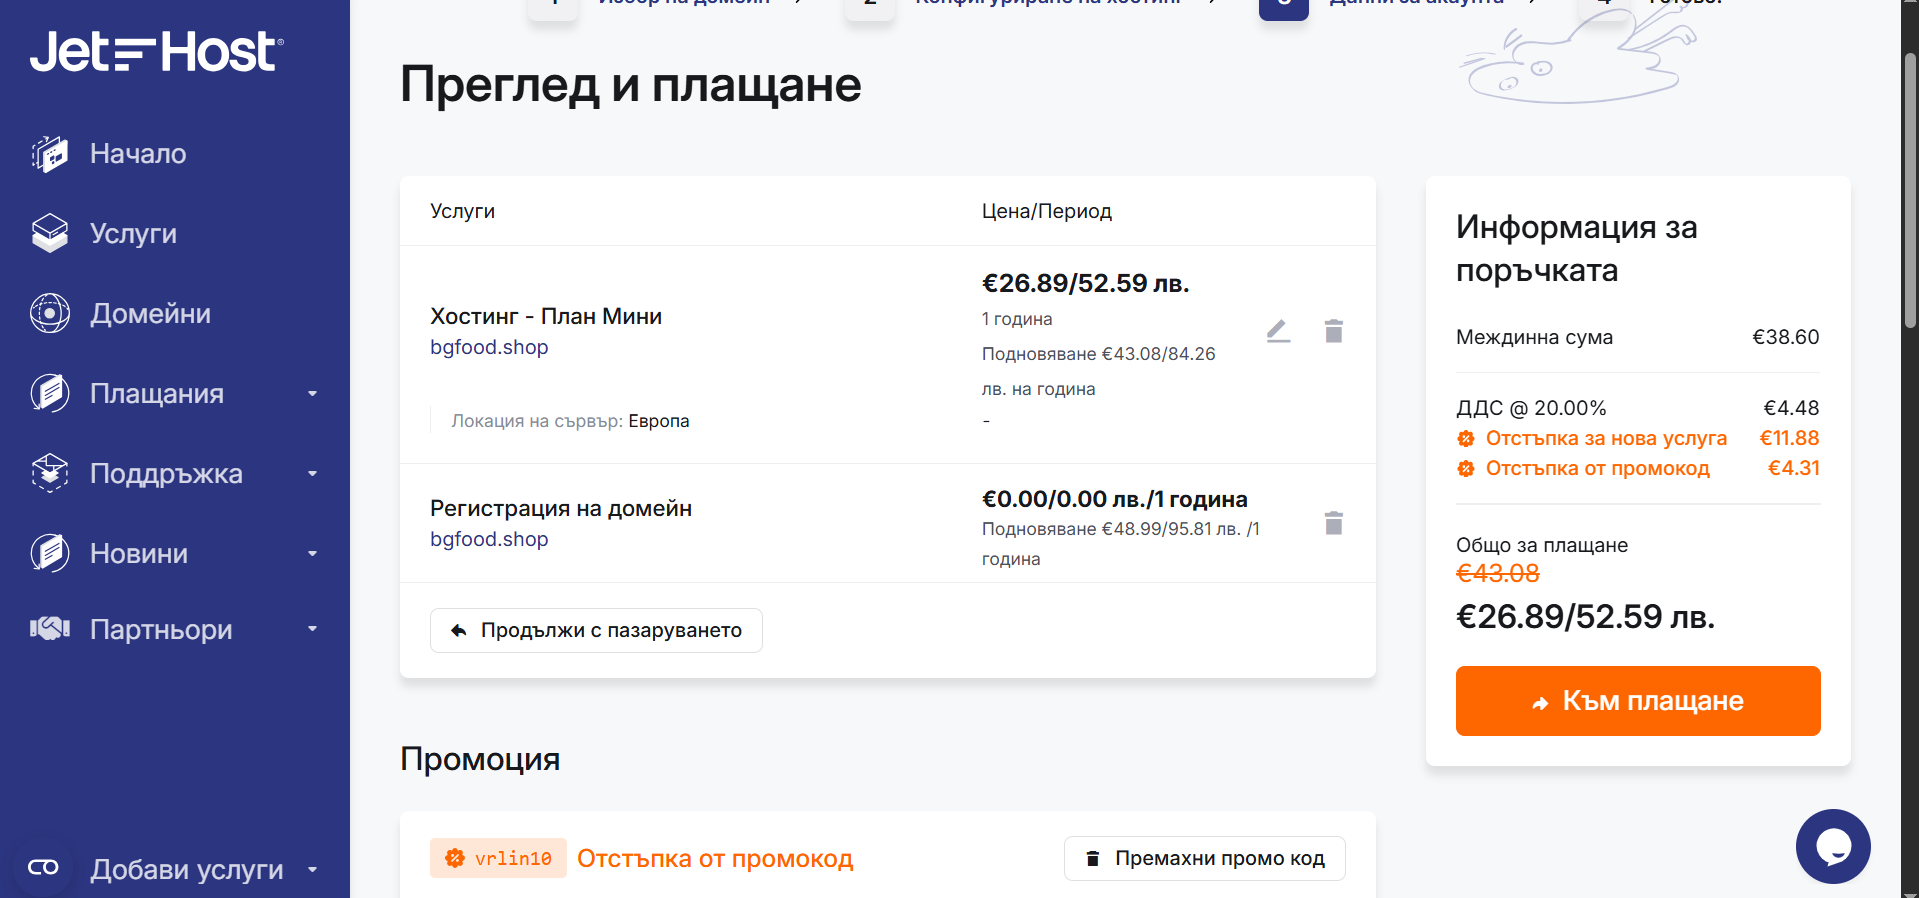The image size is (1919, 898).
Task: Expand the Плащания submenu arrow
Action: coord(313,394)
